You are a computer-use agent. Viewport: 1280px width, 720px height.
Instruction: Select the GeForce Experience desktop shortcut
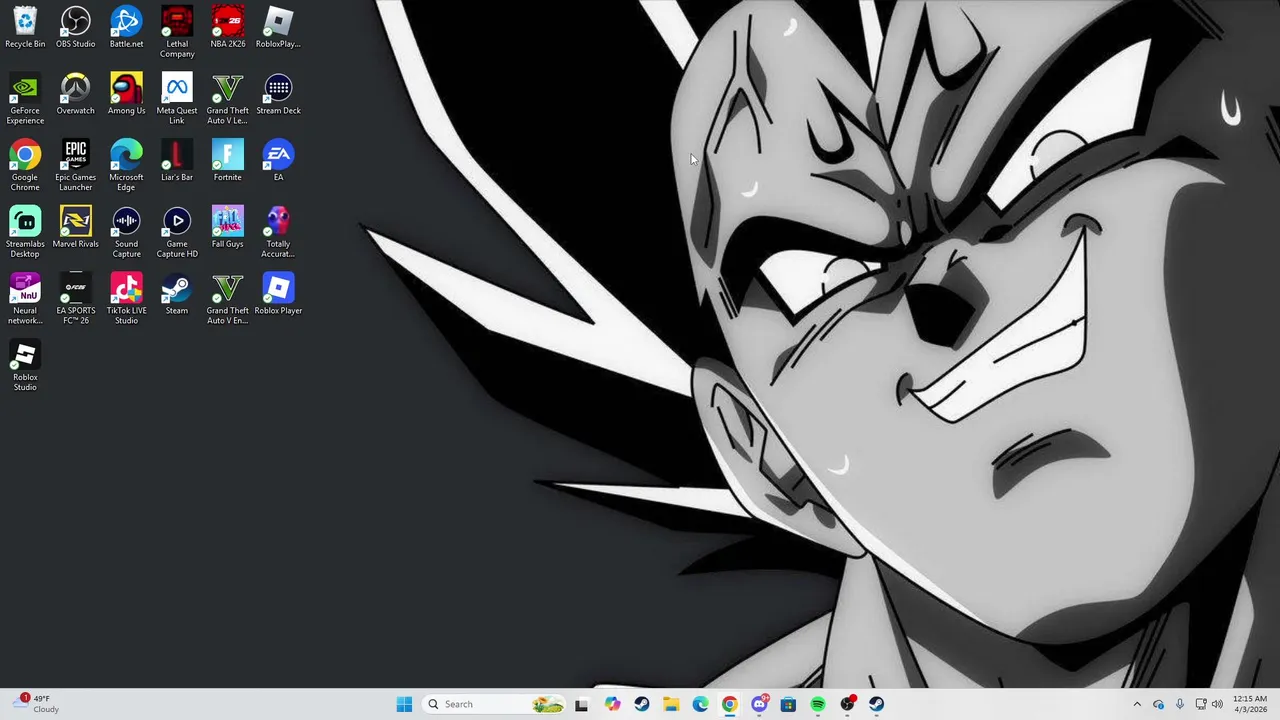click(x=25, y=99)
